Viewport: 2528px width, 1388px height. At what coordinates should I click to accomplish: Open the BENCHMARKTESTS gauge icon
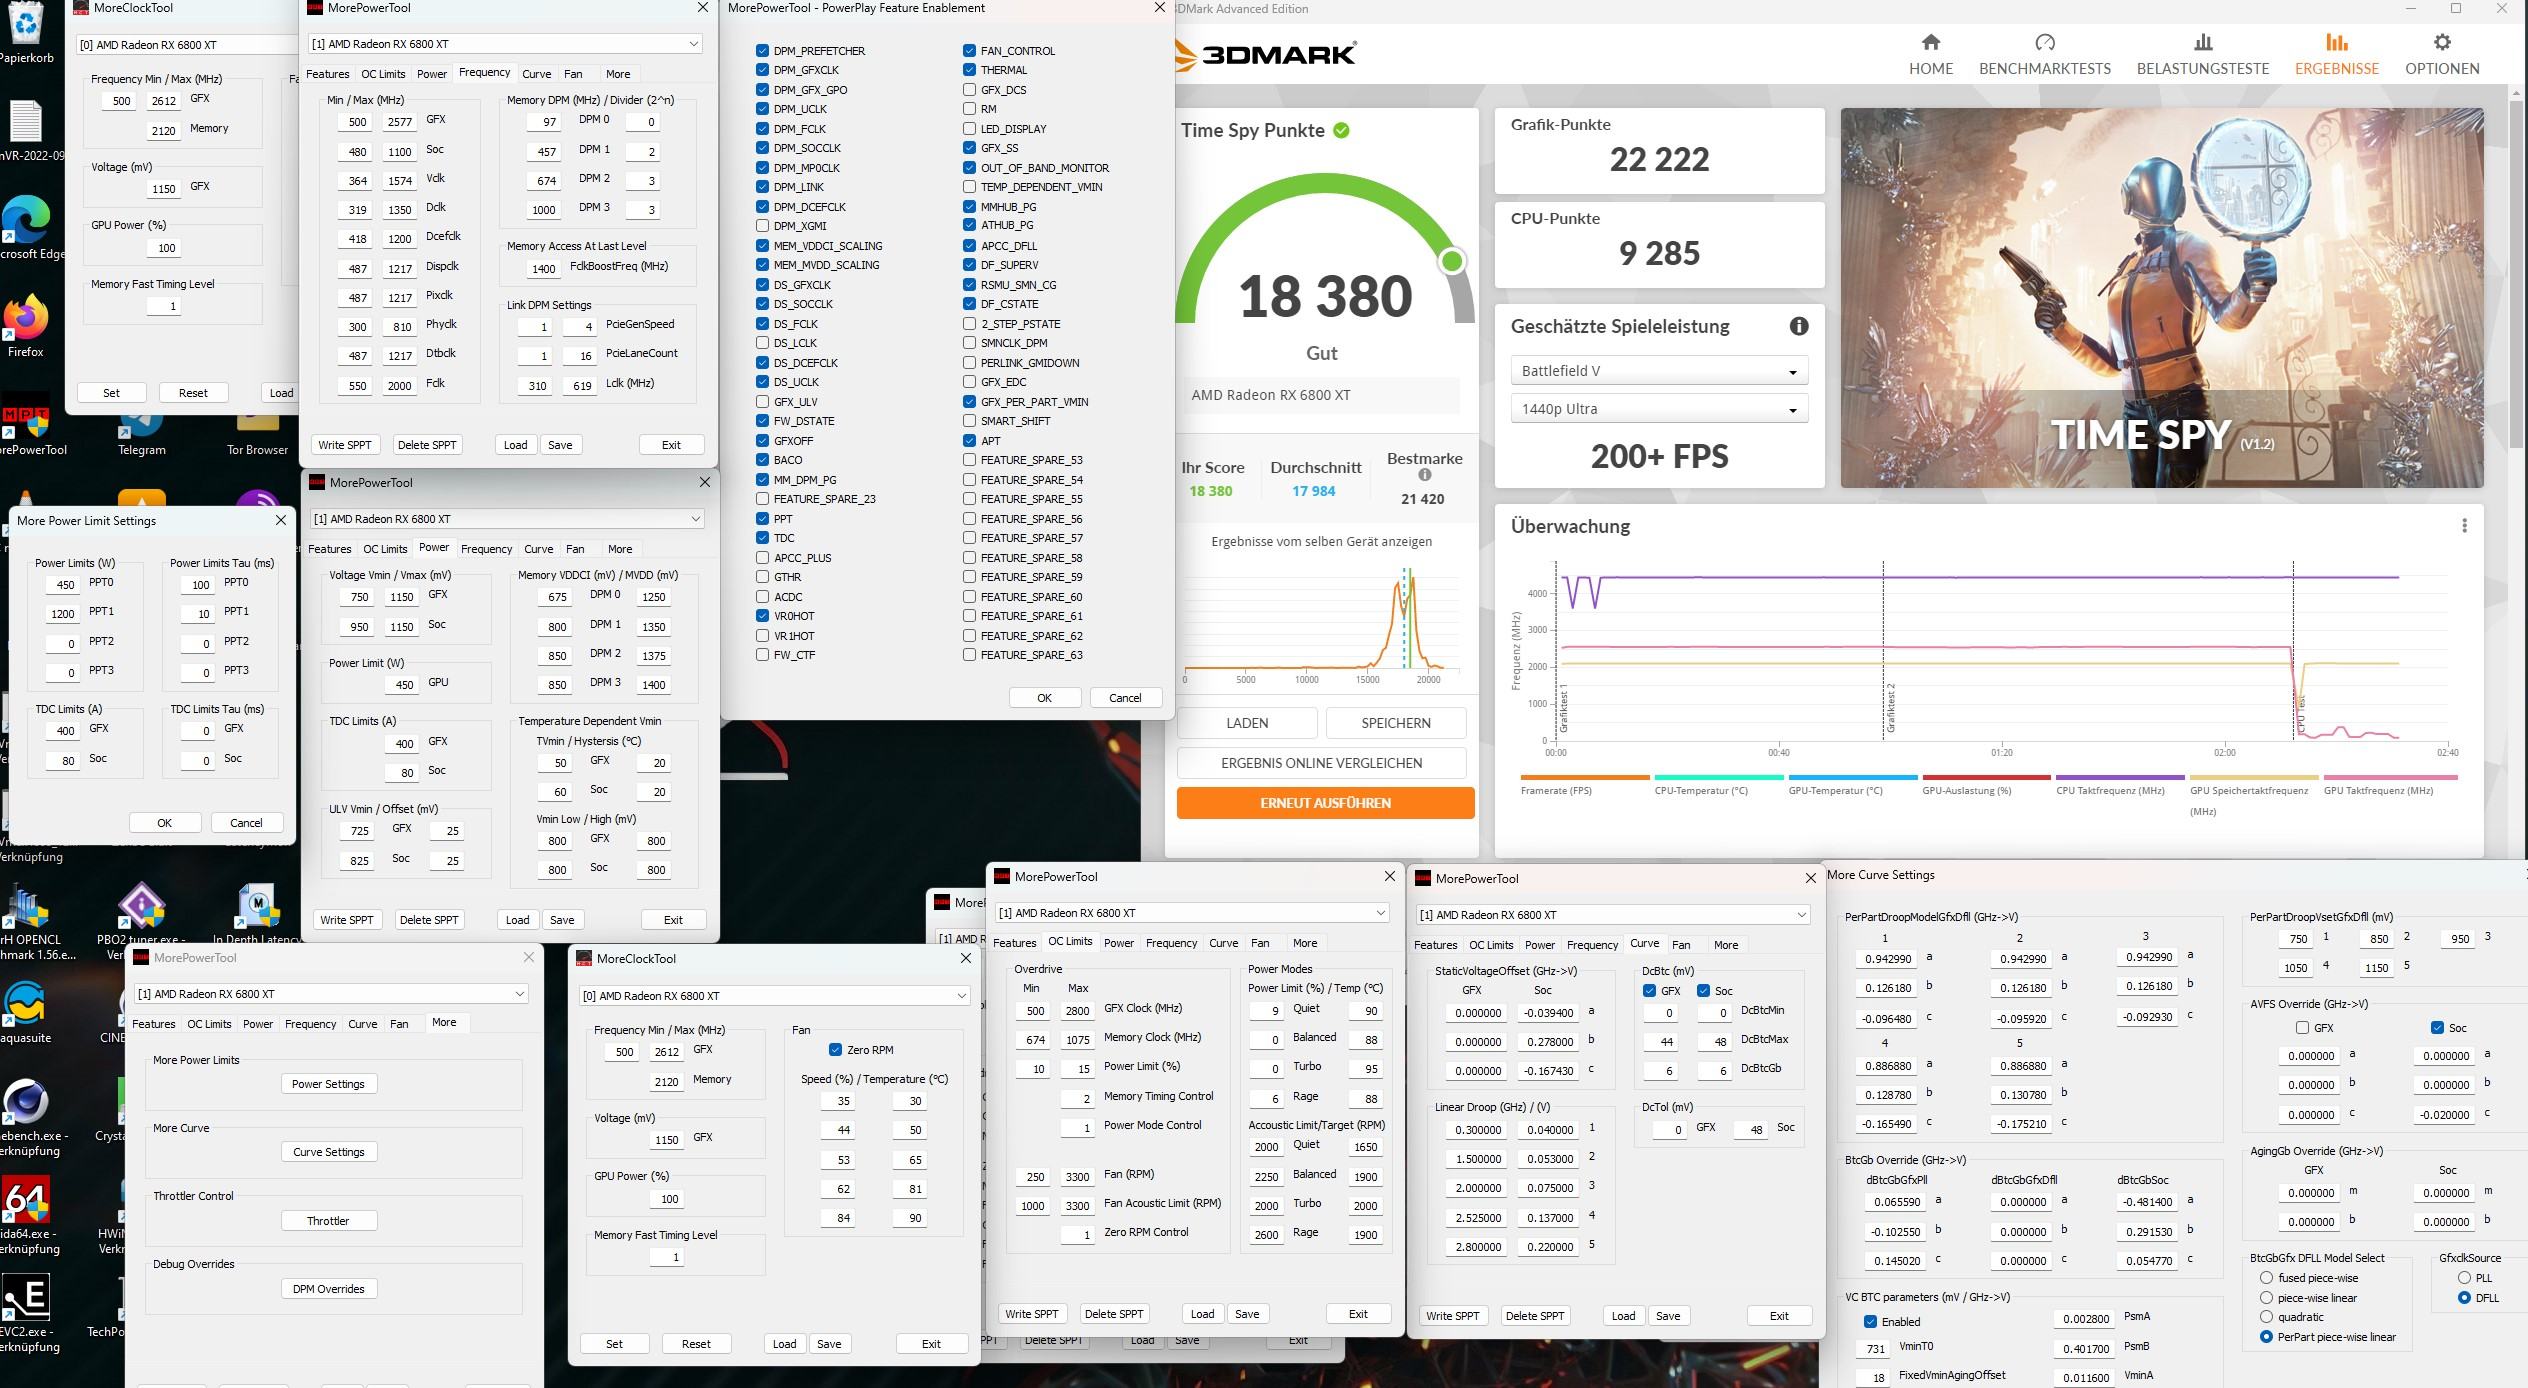[2044, 42]
